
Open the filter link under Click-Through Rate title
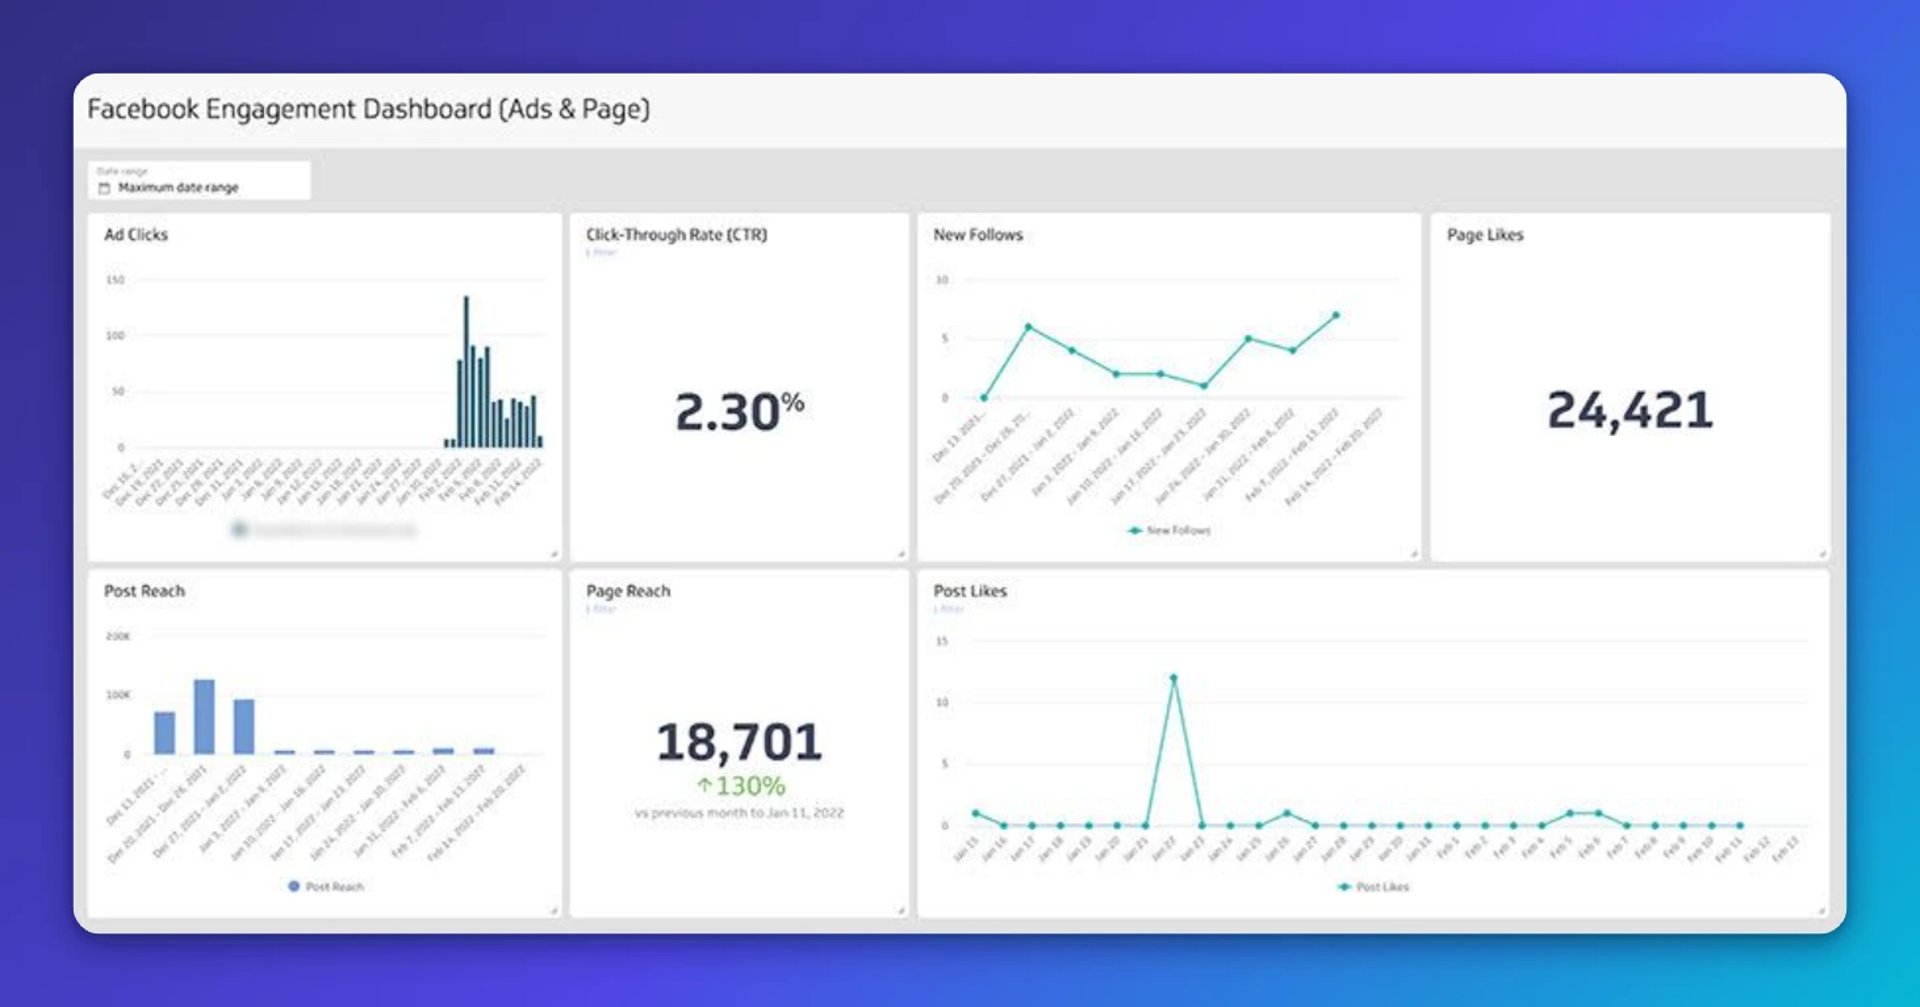601,253
